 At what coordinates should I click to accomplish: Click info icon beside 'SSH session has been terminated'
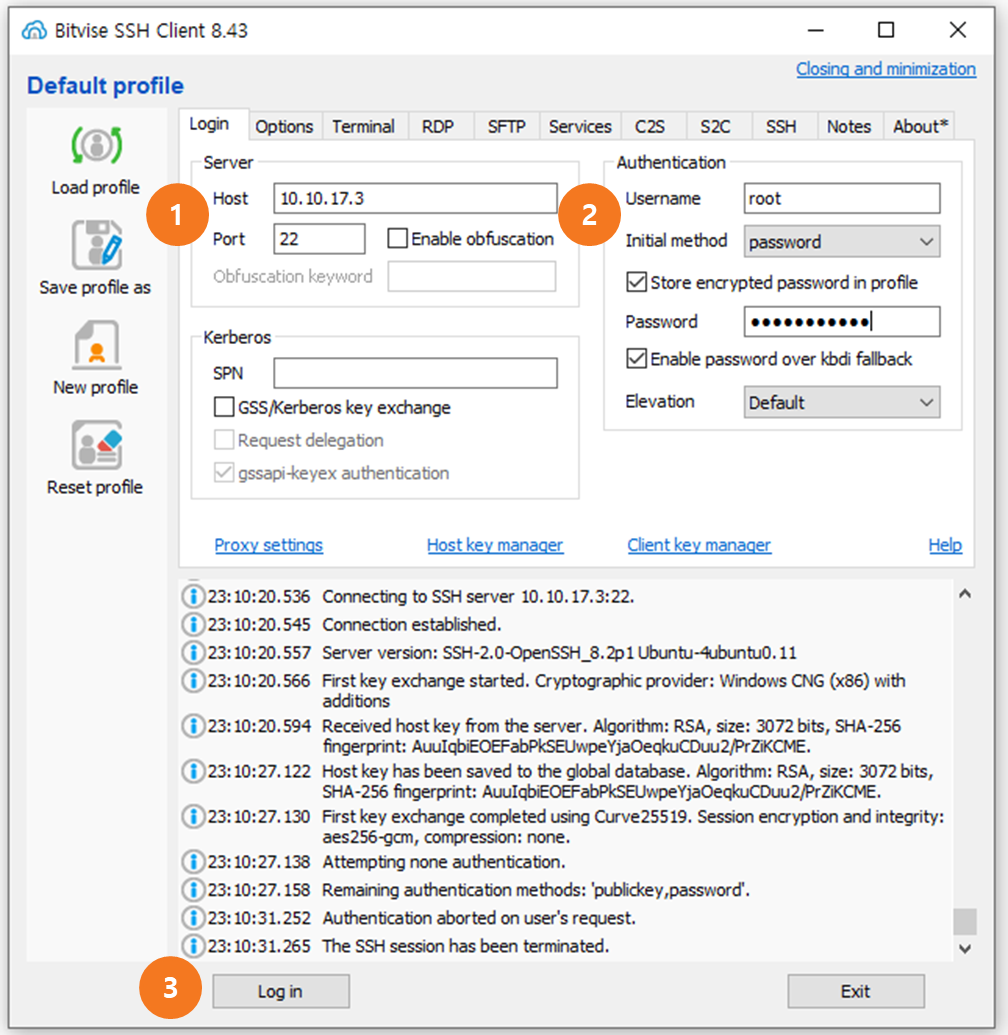[192, 946]
